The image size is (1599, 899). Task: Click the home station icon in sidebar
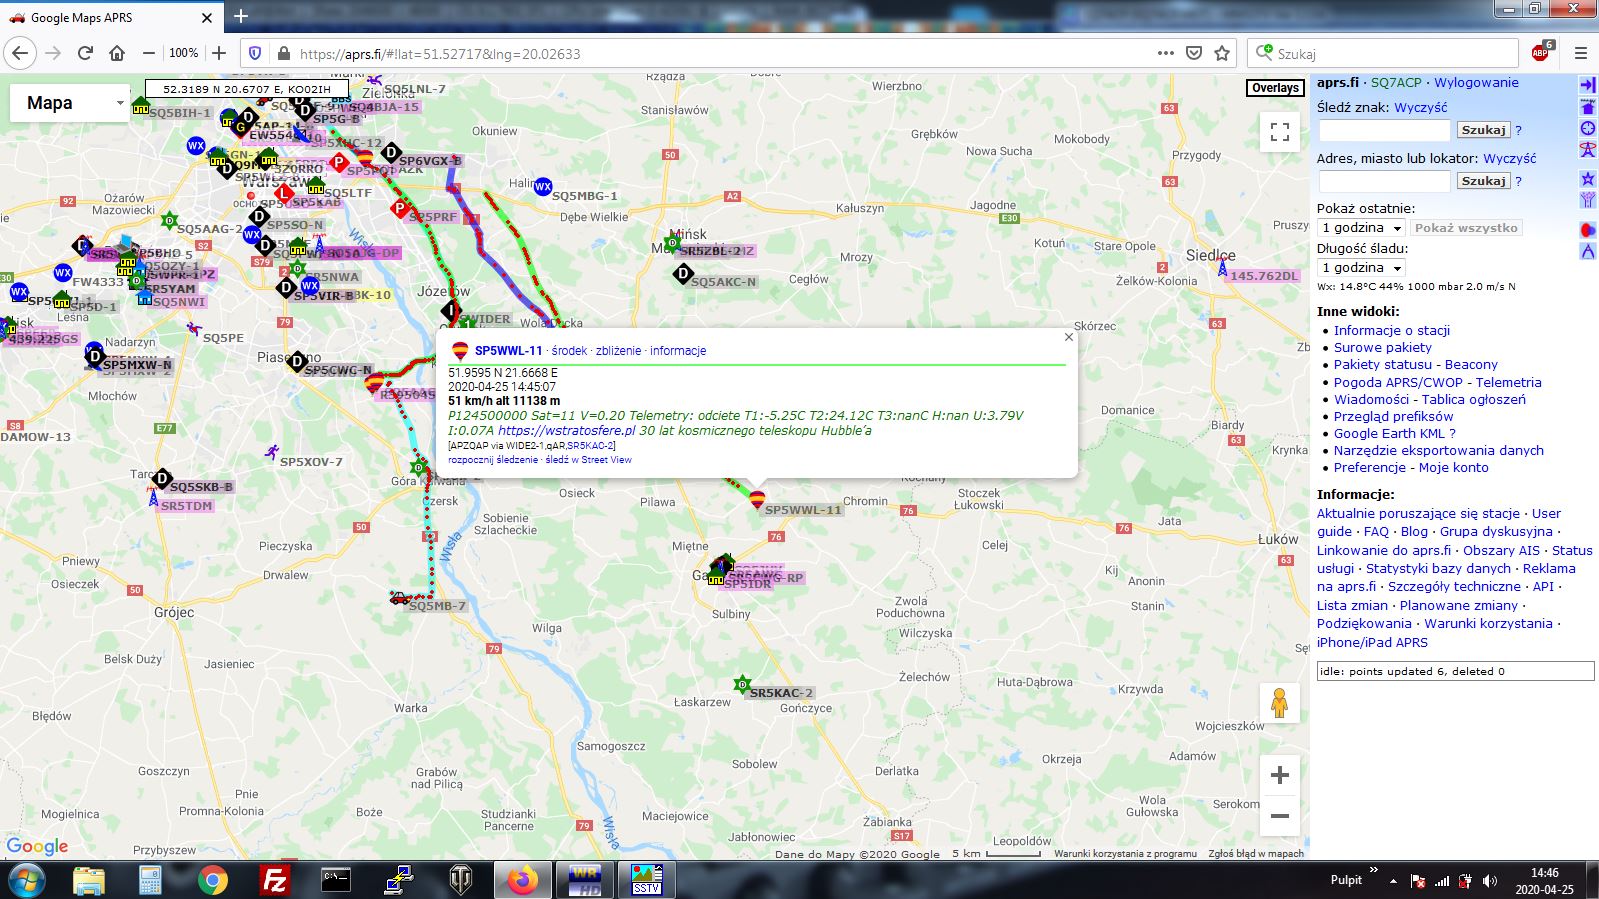[1587, 107]
